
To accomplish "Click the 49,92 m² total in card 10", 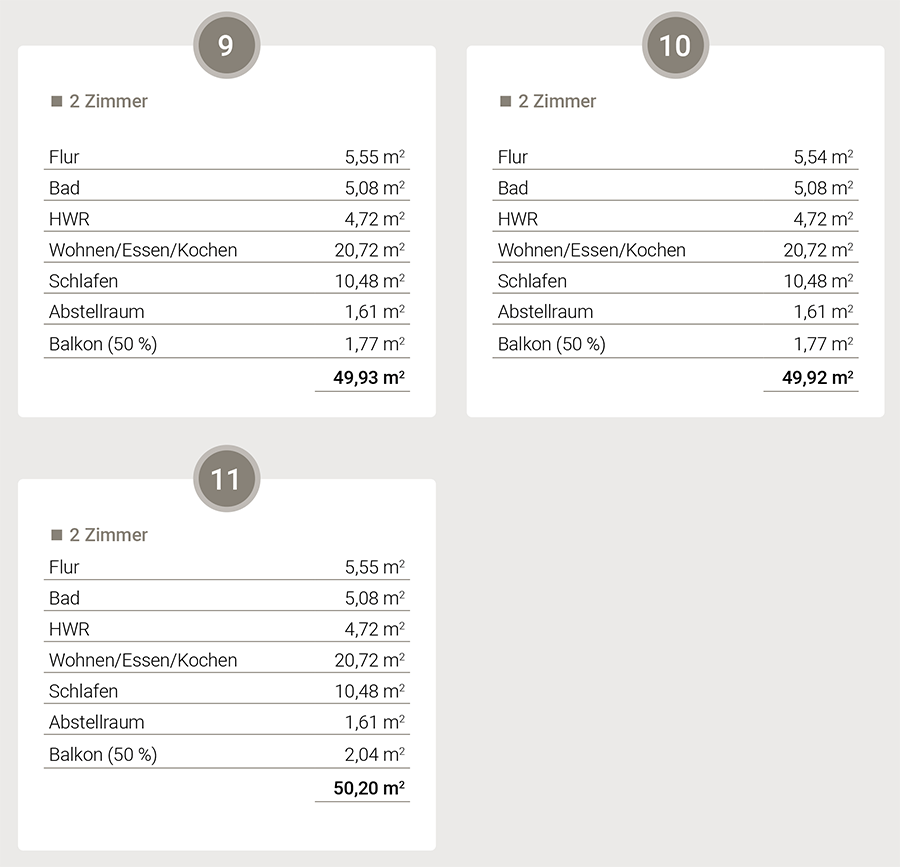I will click(x=818, y=377).
